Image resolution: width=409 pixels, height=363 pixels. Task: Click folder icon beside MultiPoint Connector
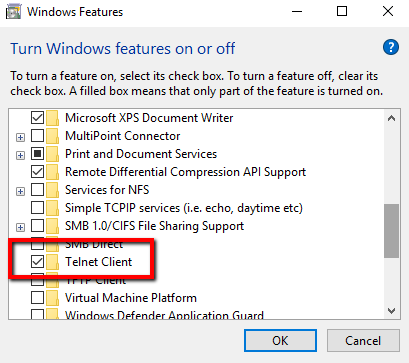click(x=52, y=136)
